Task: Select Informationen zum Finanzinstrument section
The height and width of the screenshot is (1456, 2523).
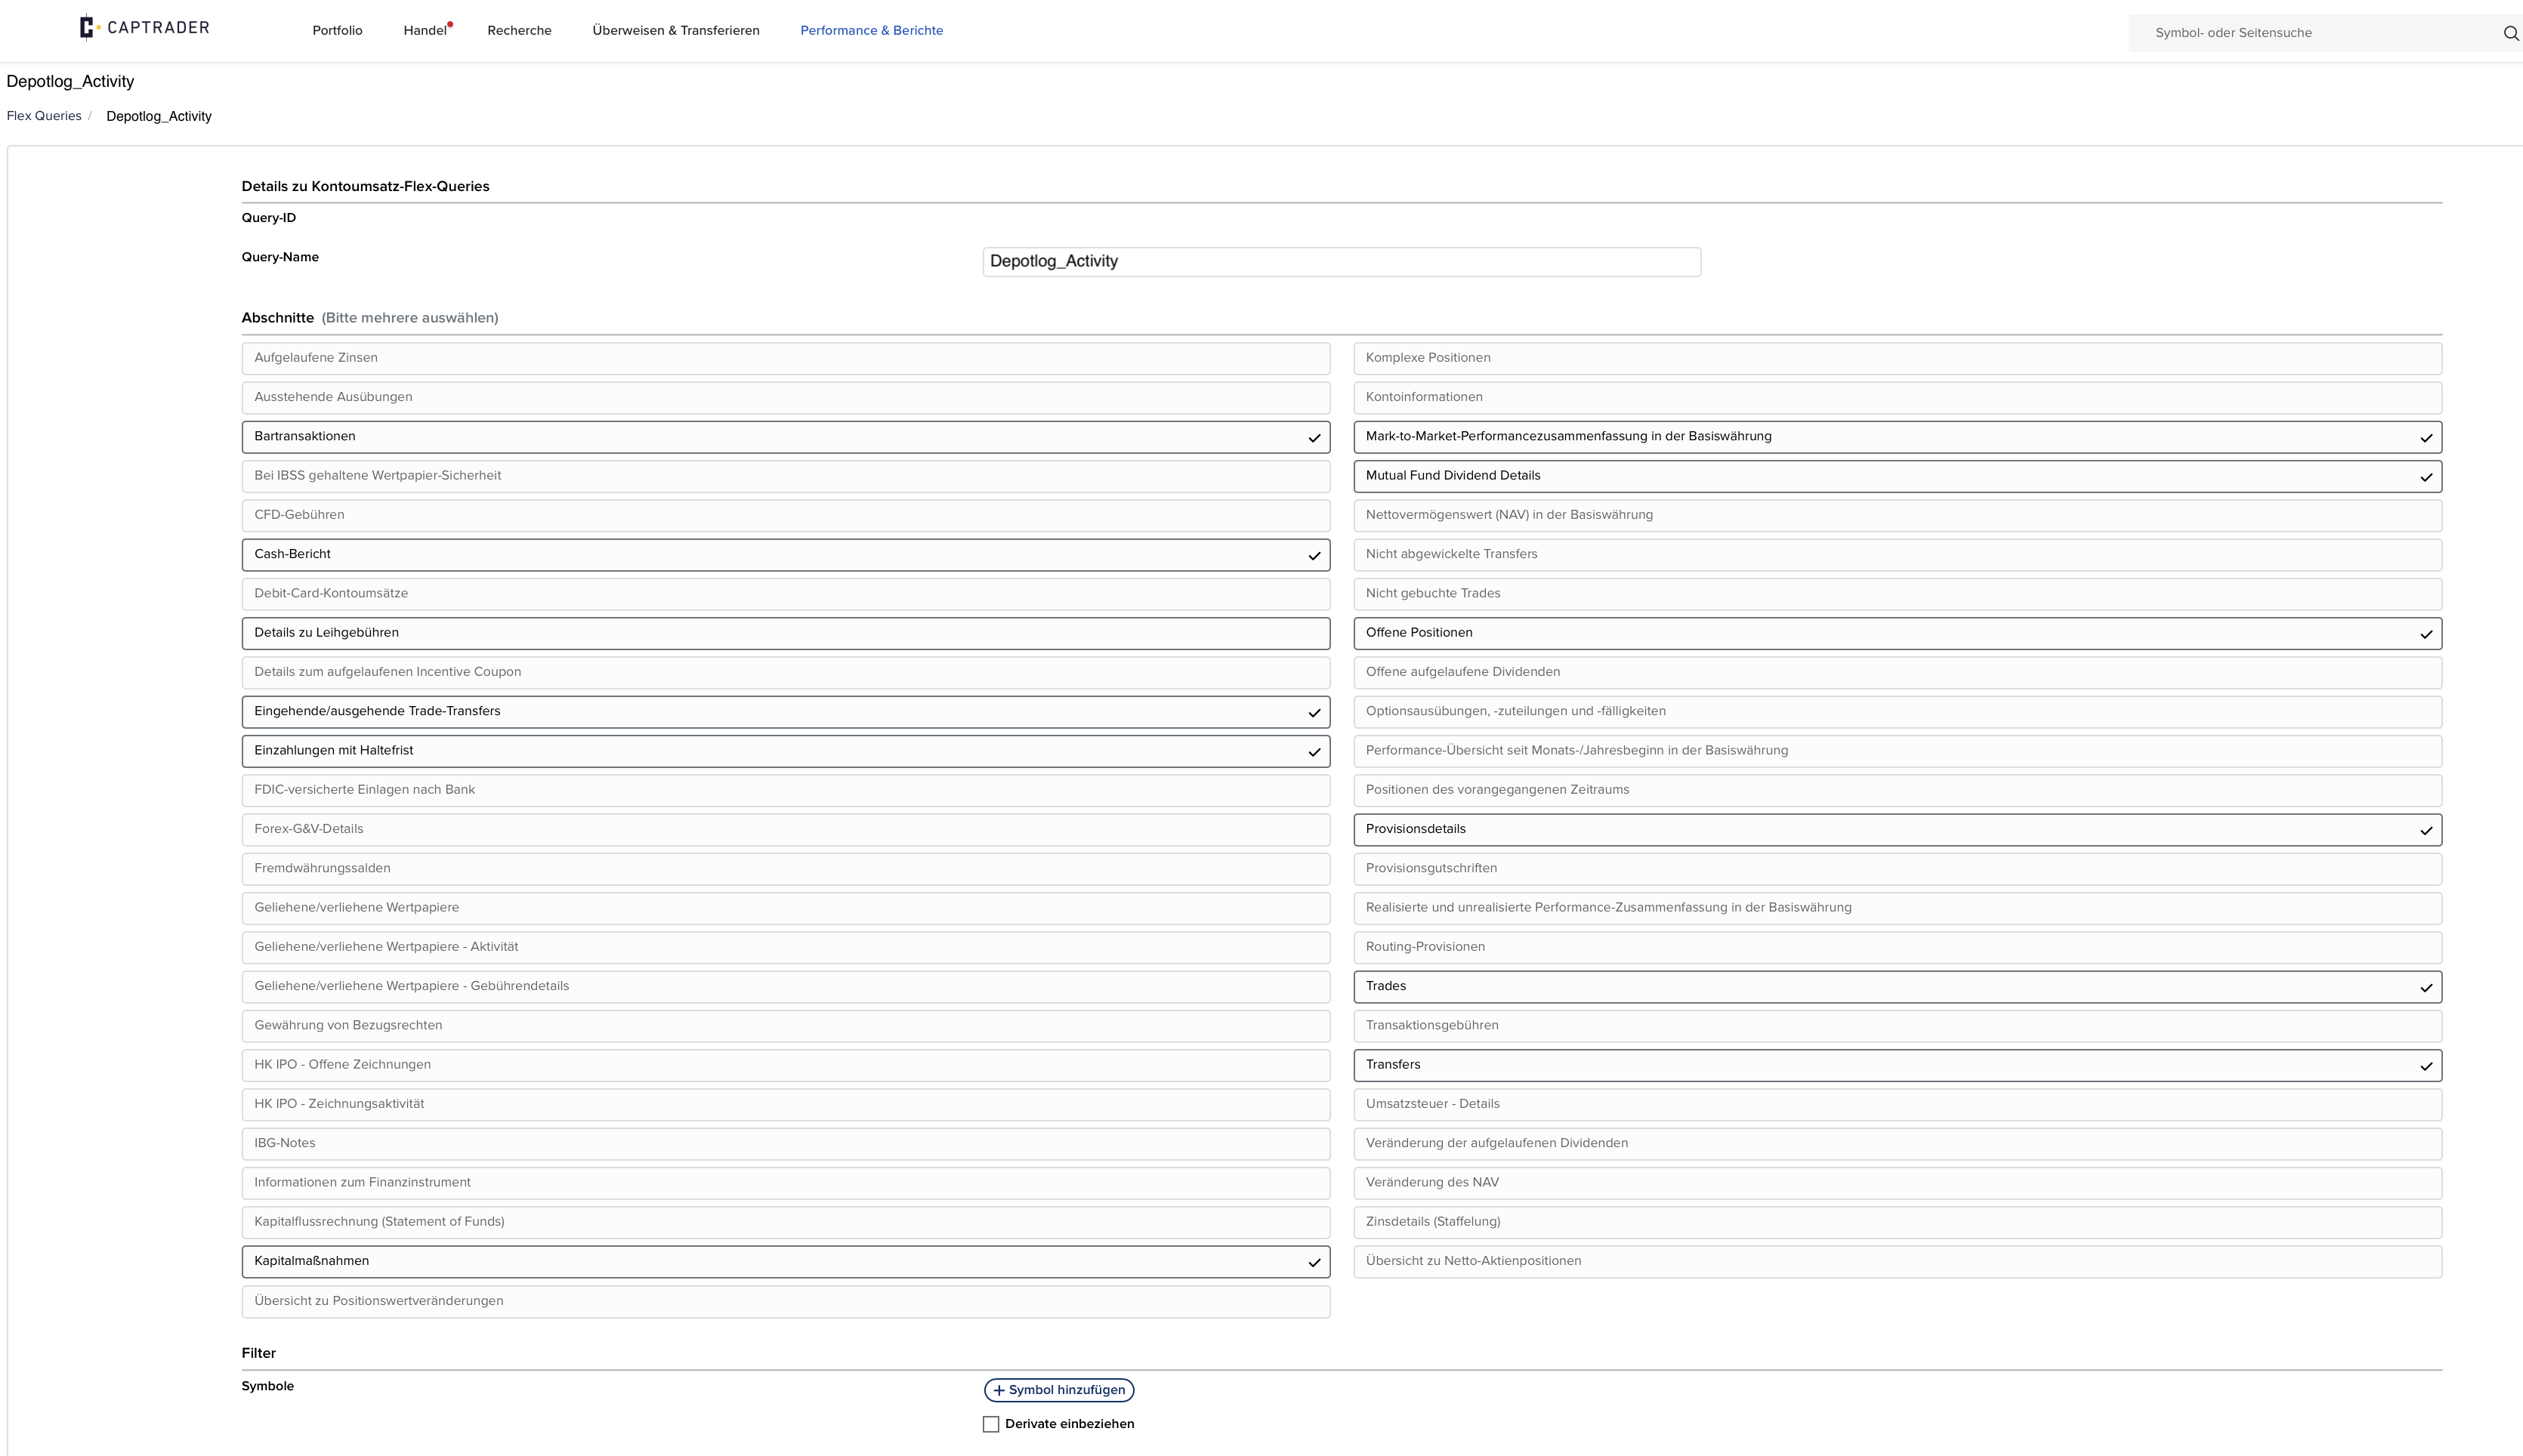Action: pos(785,1183)
